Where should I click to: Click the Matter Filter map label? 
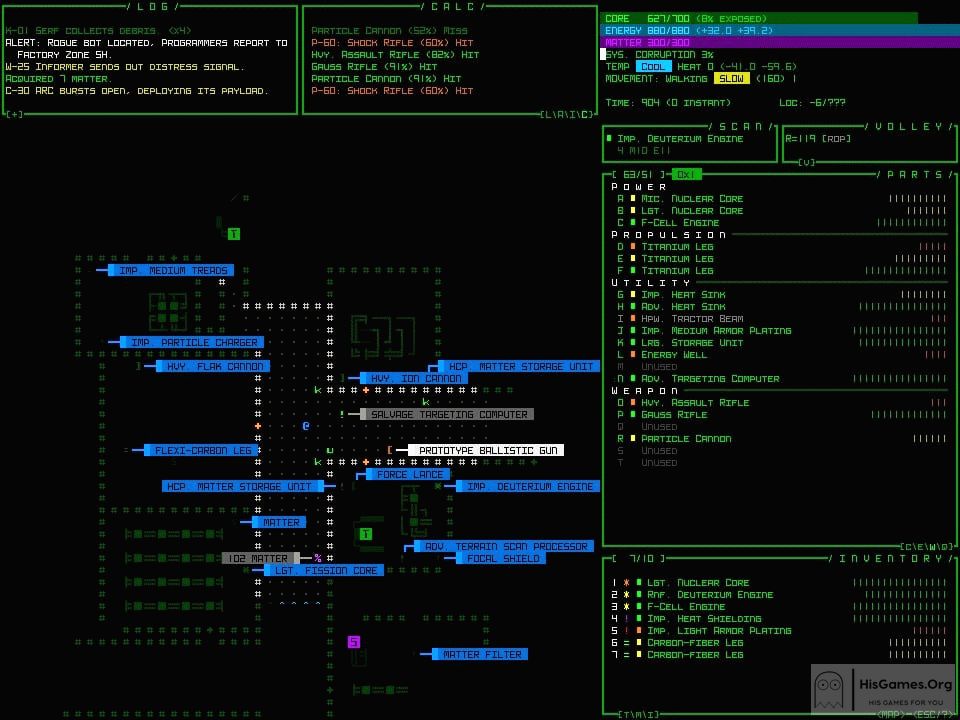480,654
